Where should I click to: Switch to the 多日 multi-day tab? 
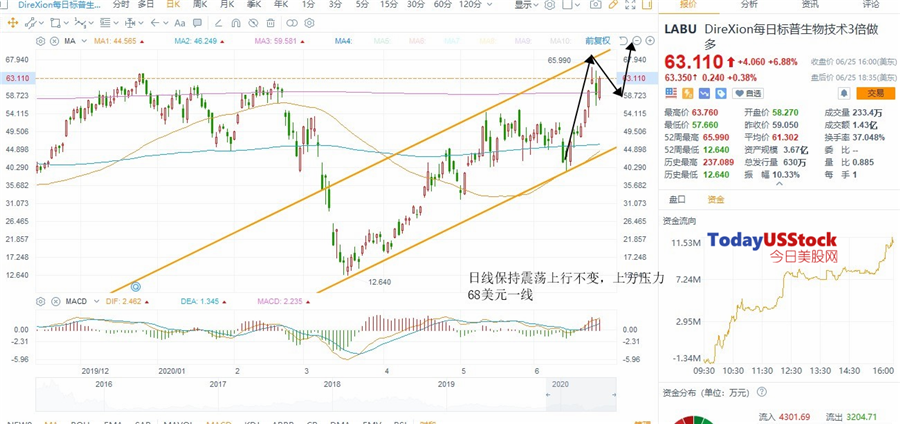[x=146, y=4]
